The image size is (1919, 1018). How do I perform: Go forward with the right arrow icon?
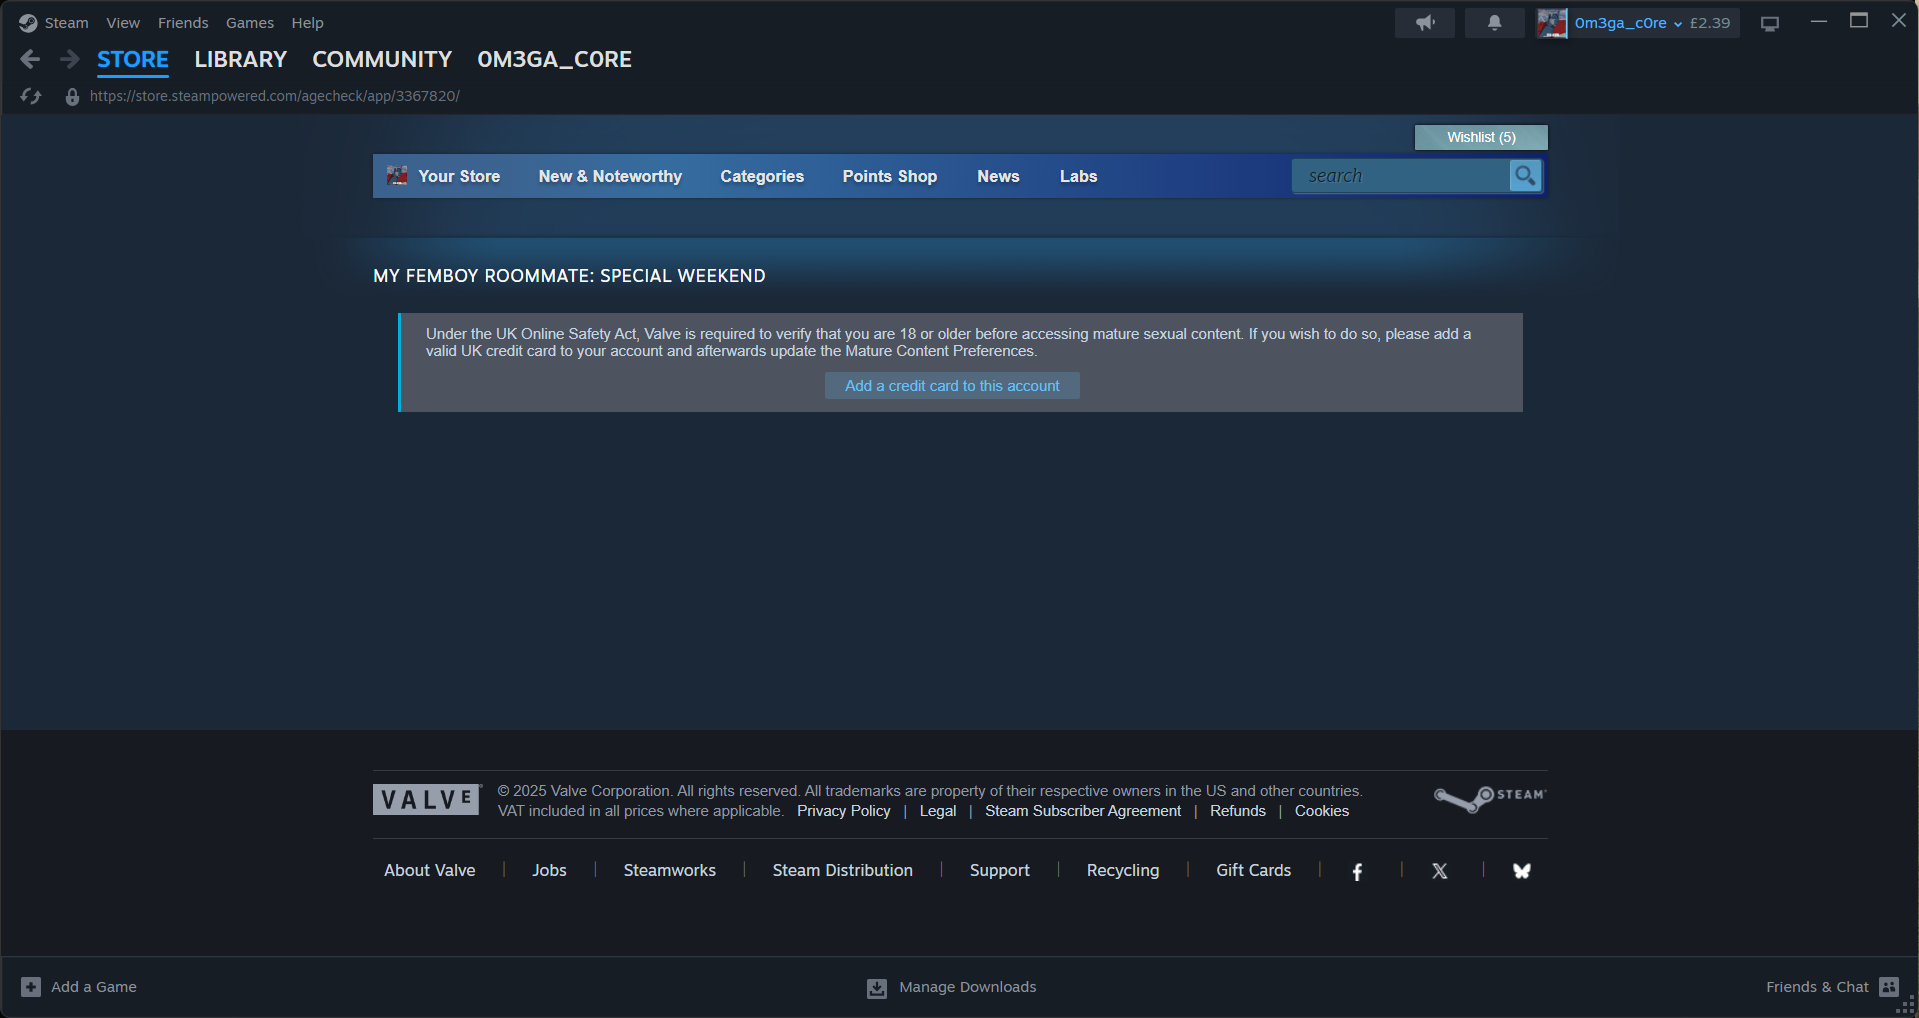click(x=69, y=60)
